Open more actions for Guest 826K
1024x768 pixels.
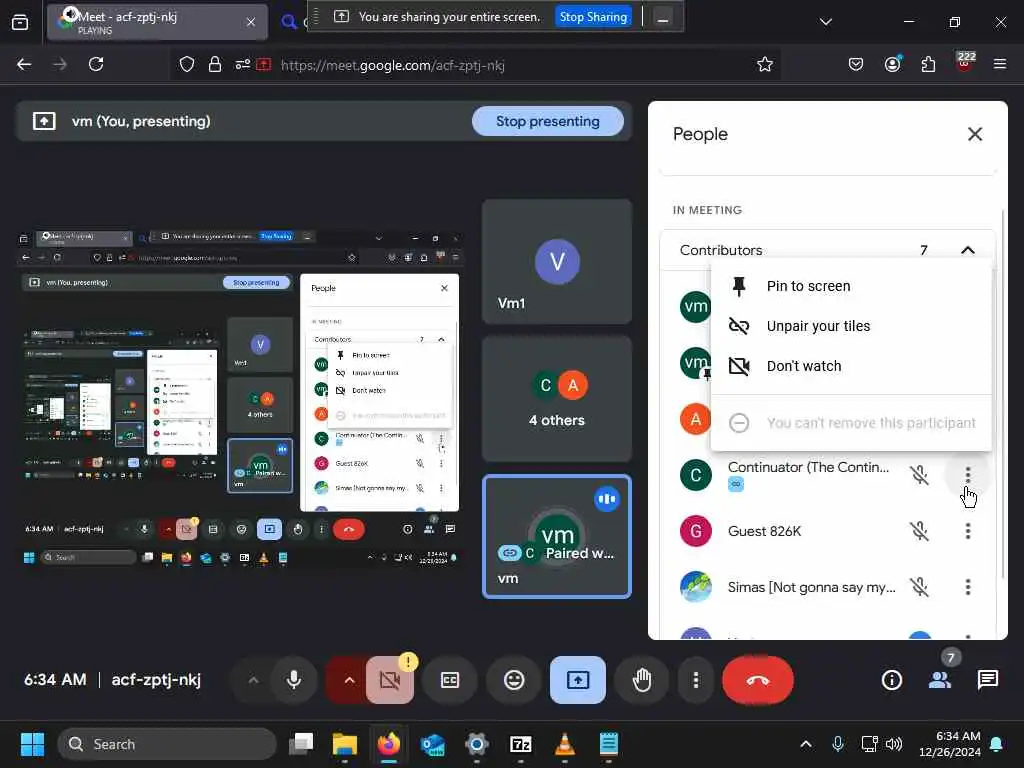pos(968,531)
